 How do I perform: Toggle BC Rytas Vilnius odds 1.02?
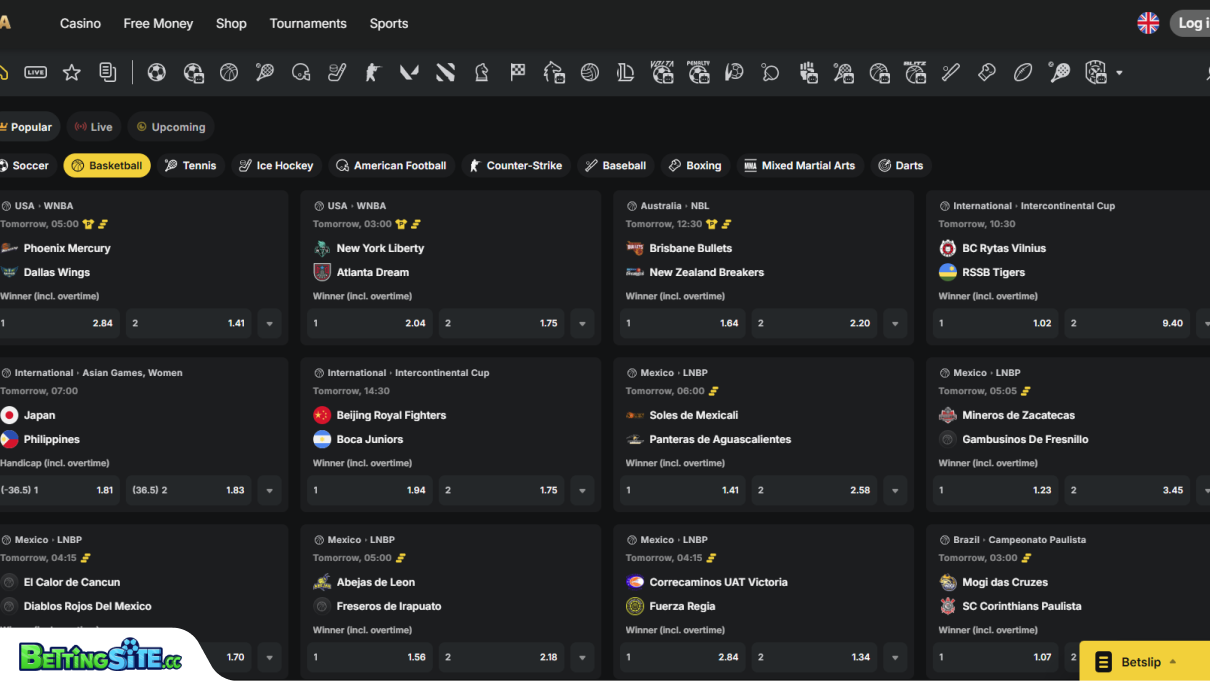tap(995, 323)
